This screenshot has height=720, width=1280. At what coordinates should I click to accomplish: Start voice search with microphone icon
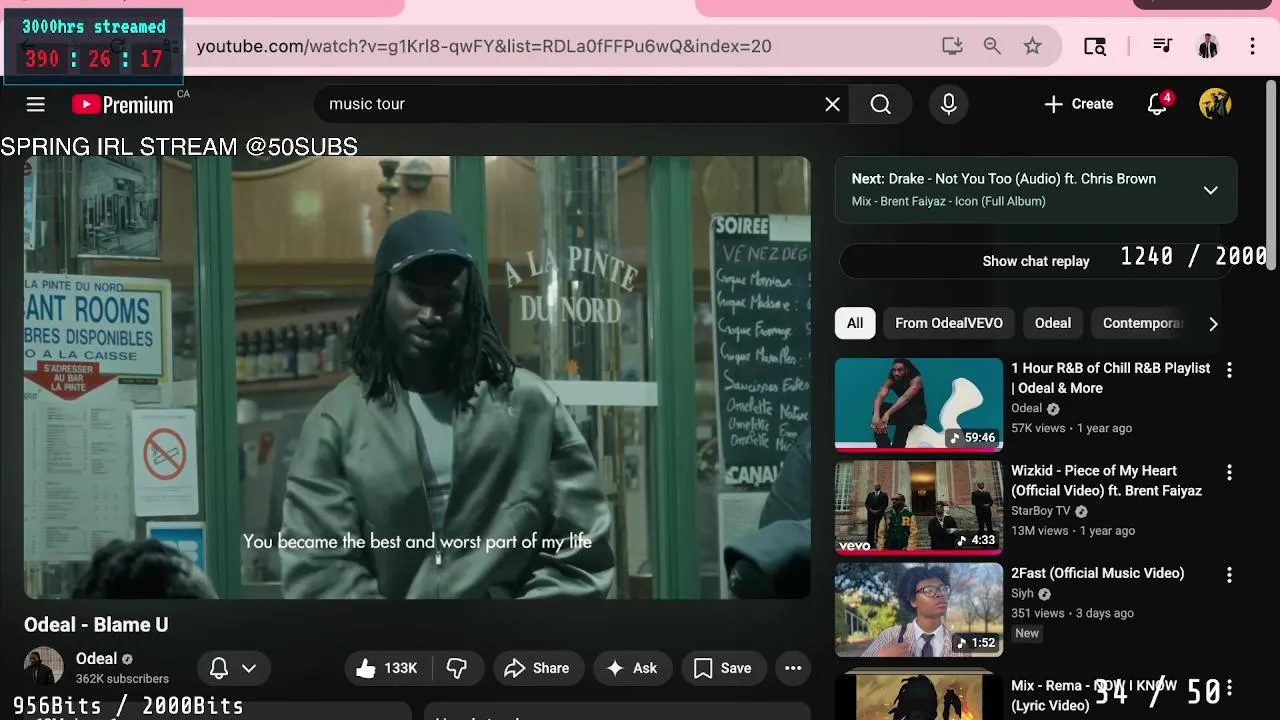tap(949, 104)
